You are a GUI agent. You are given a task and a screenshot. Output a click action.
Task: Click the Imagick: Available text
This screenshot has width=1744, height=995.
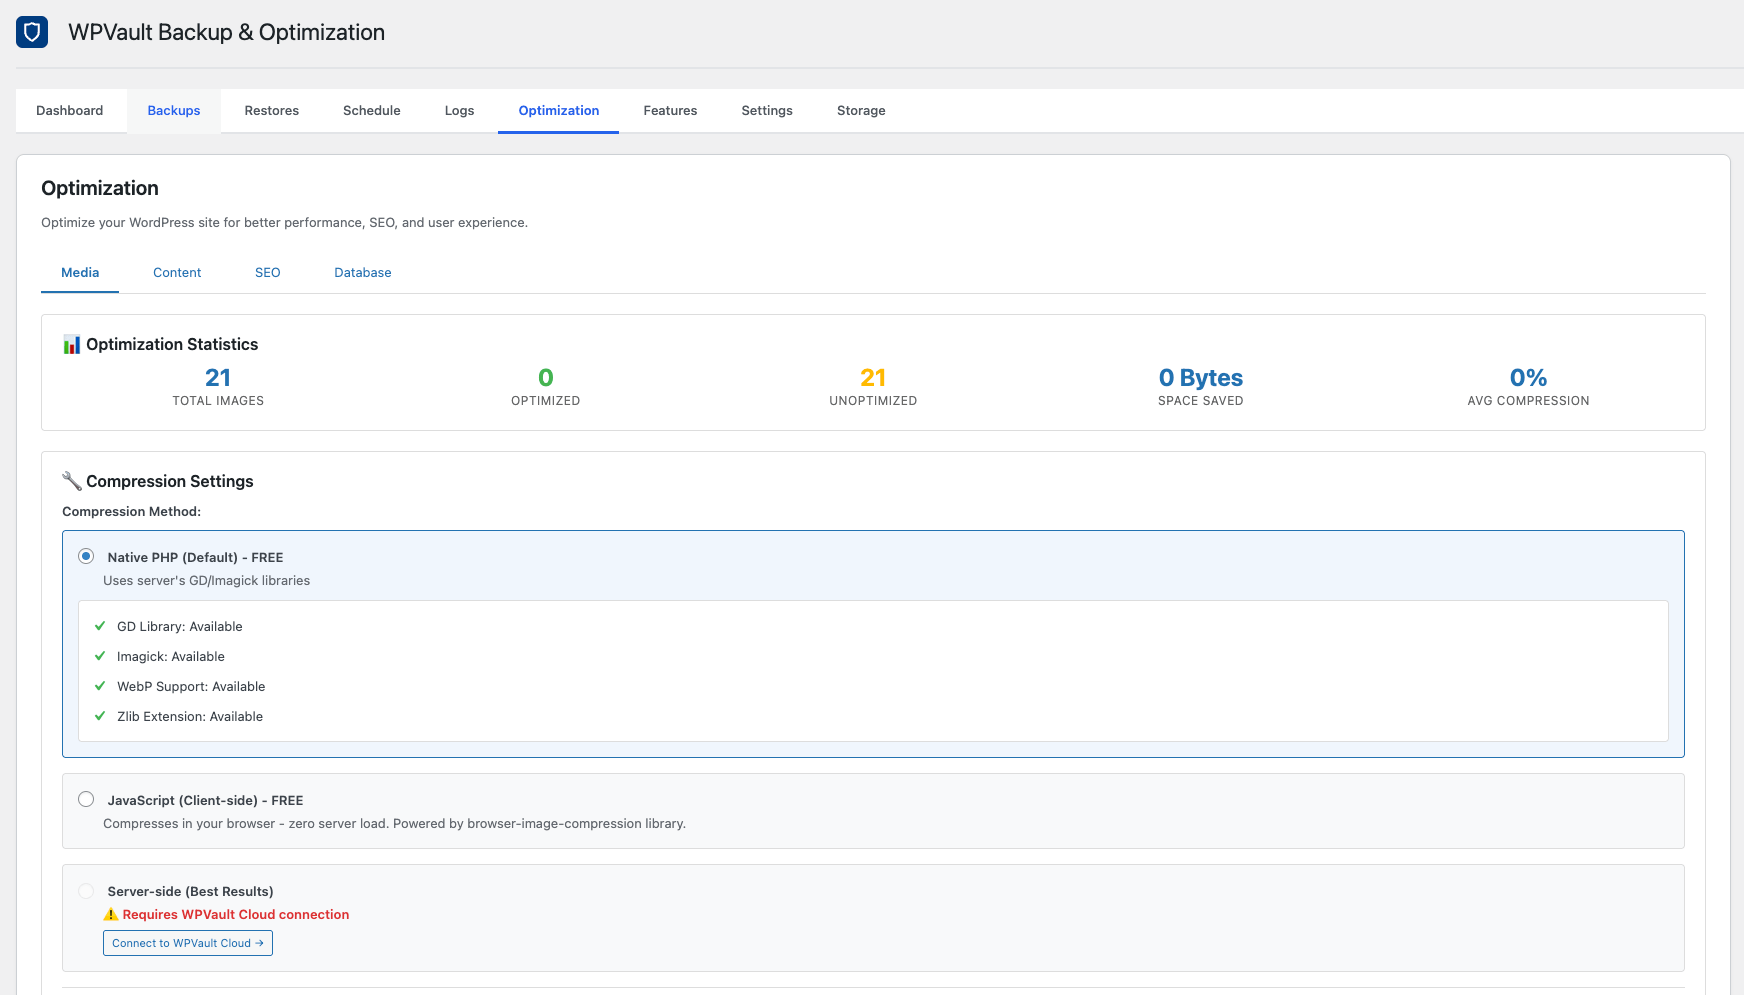tap(171, 657)
